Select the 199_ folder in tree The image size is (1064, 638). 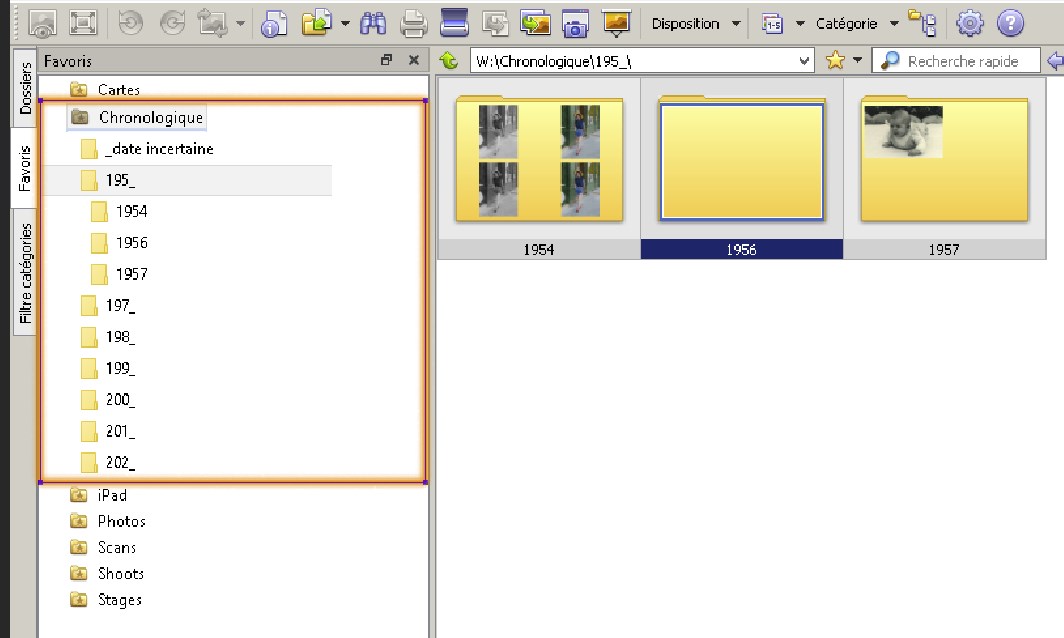click(120, 368)
